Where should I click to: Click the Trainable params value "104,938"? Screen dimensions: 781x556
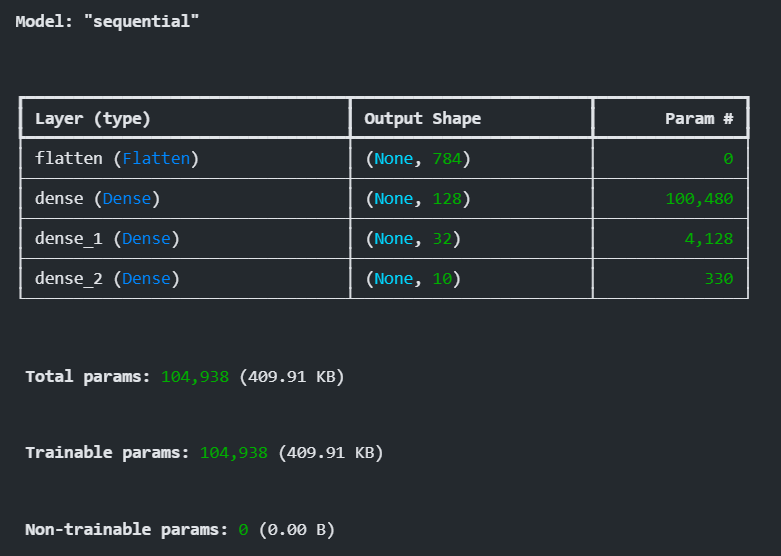tap(234, 453)
